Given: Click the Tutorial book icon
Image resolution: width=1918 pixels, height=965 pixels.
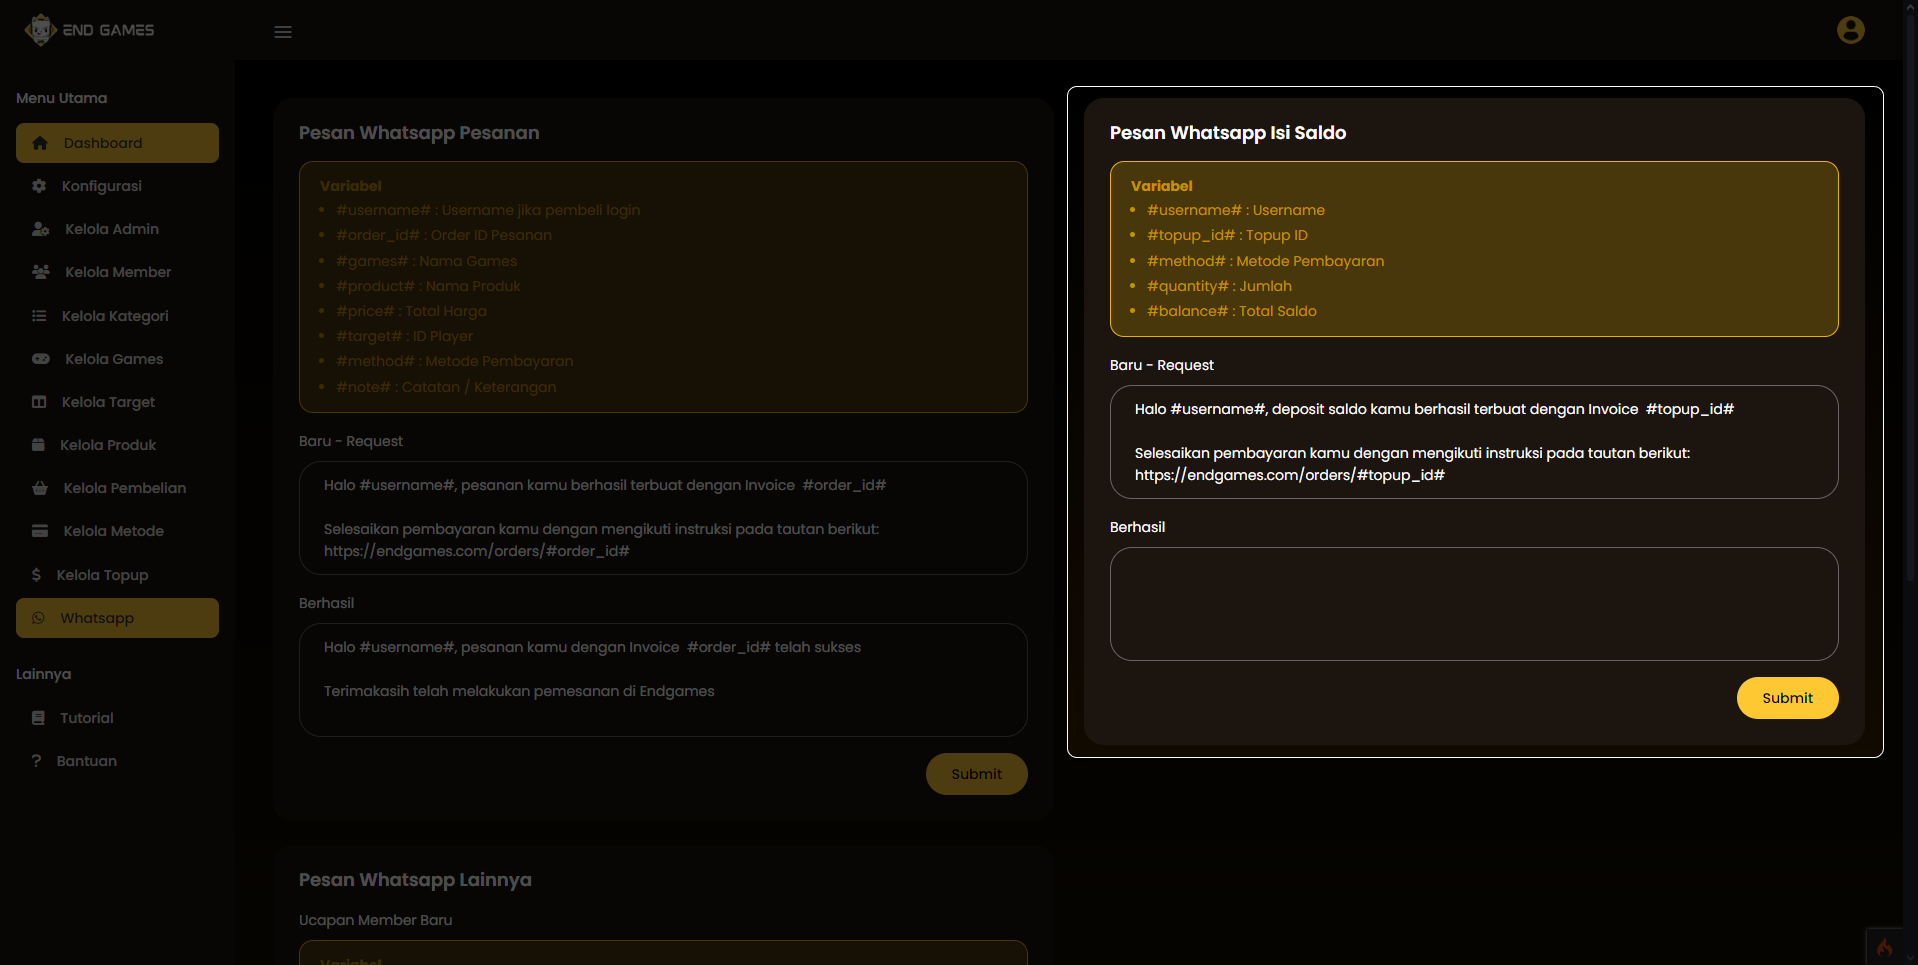Looking at the screenshot, I should (x=38, y=718).
